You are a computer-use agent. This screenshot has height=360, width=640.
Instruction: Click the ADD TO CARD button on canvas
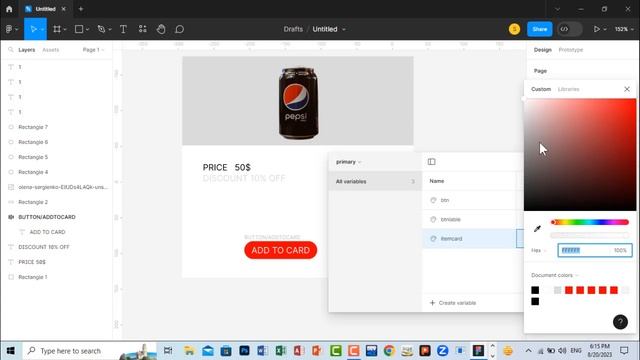280,250
